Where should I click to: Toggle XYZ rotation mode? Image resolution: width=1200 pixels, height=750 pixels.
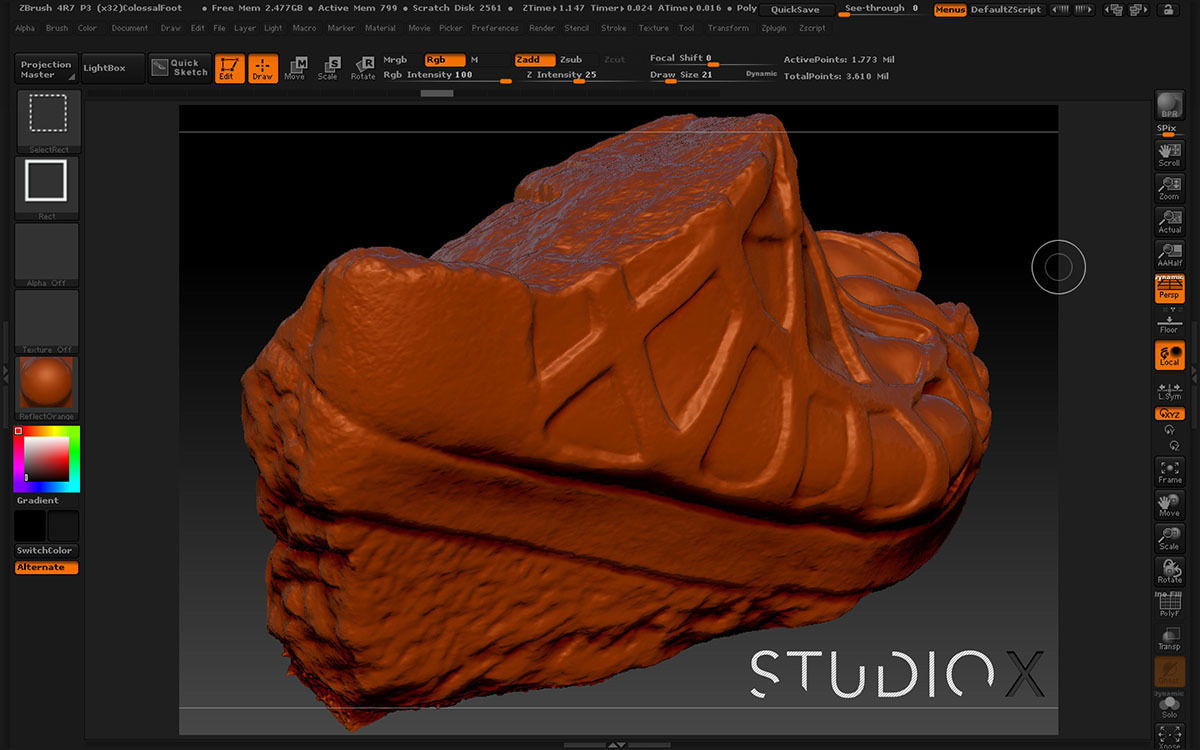point(1169,413)
